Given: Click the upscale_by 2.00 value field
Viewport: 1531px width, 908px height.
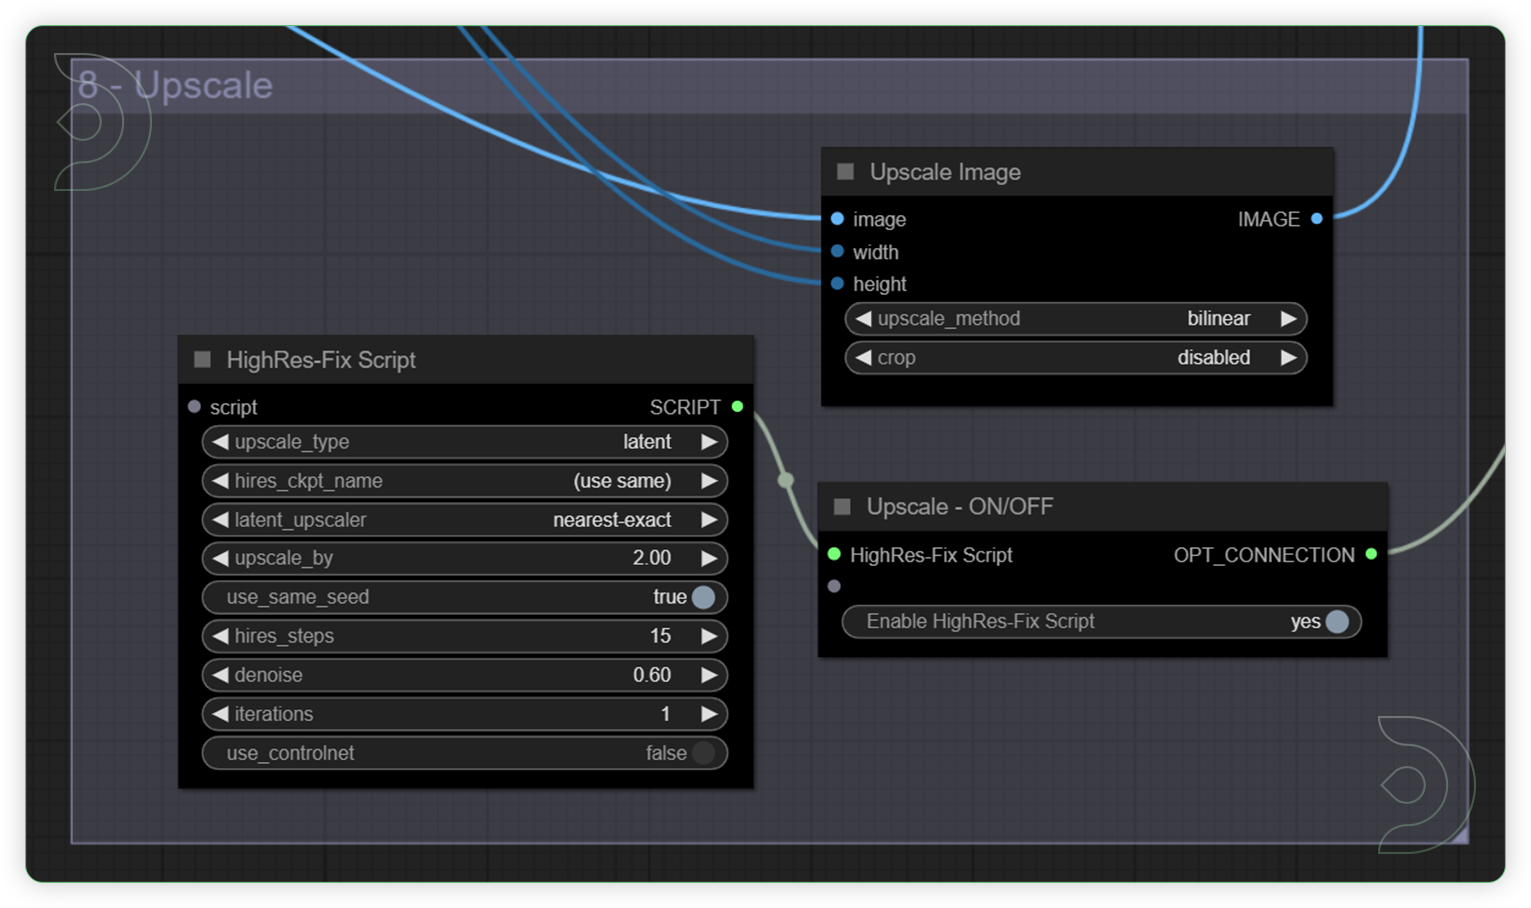Looking at the screenshot, I should (x=651, y=558).
